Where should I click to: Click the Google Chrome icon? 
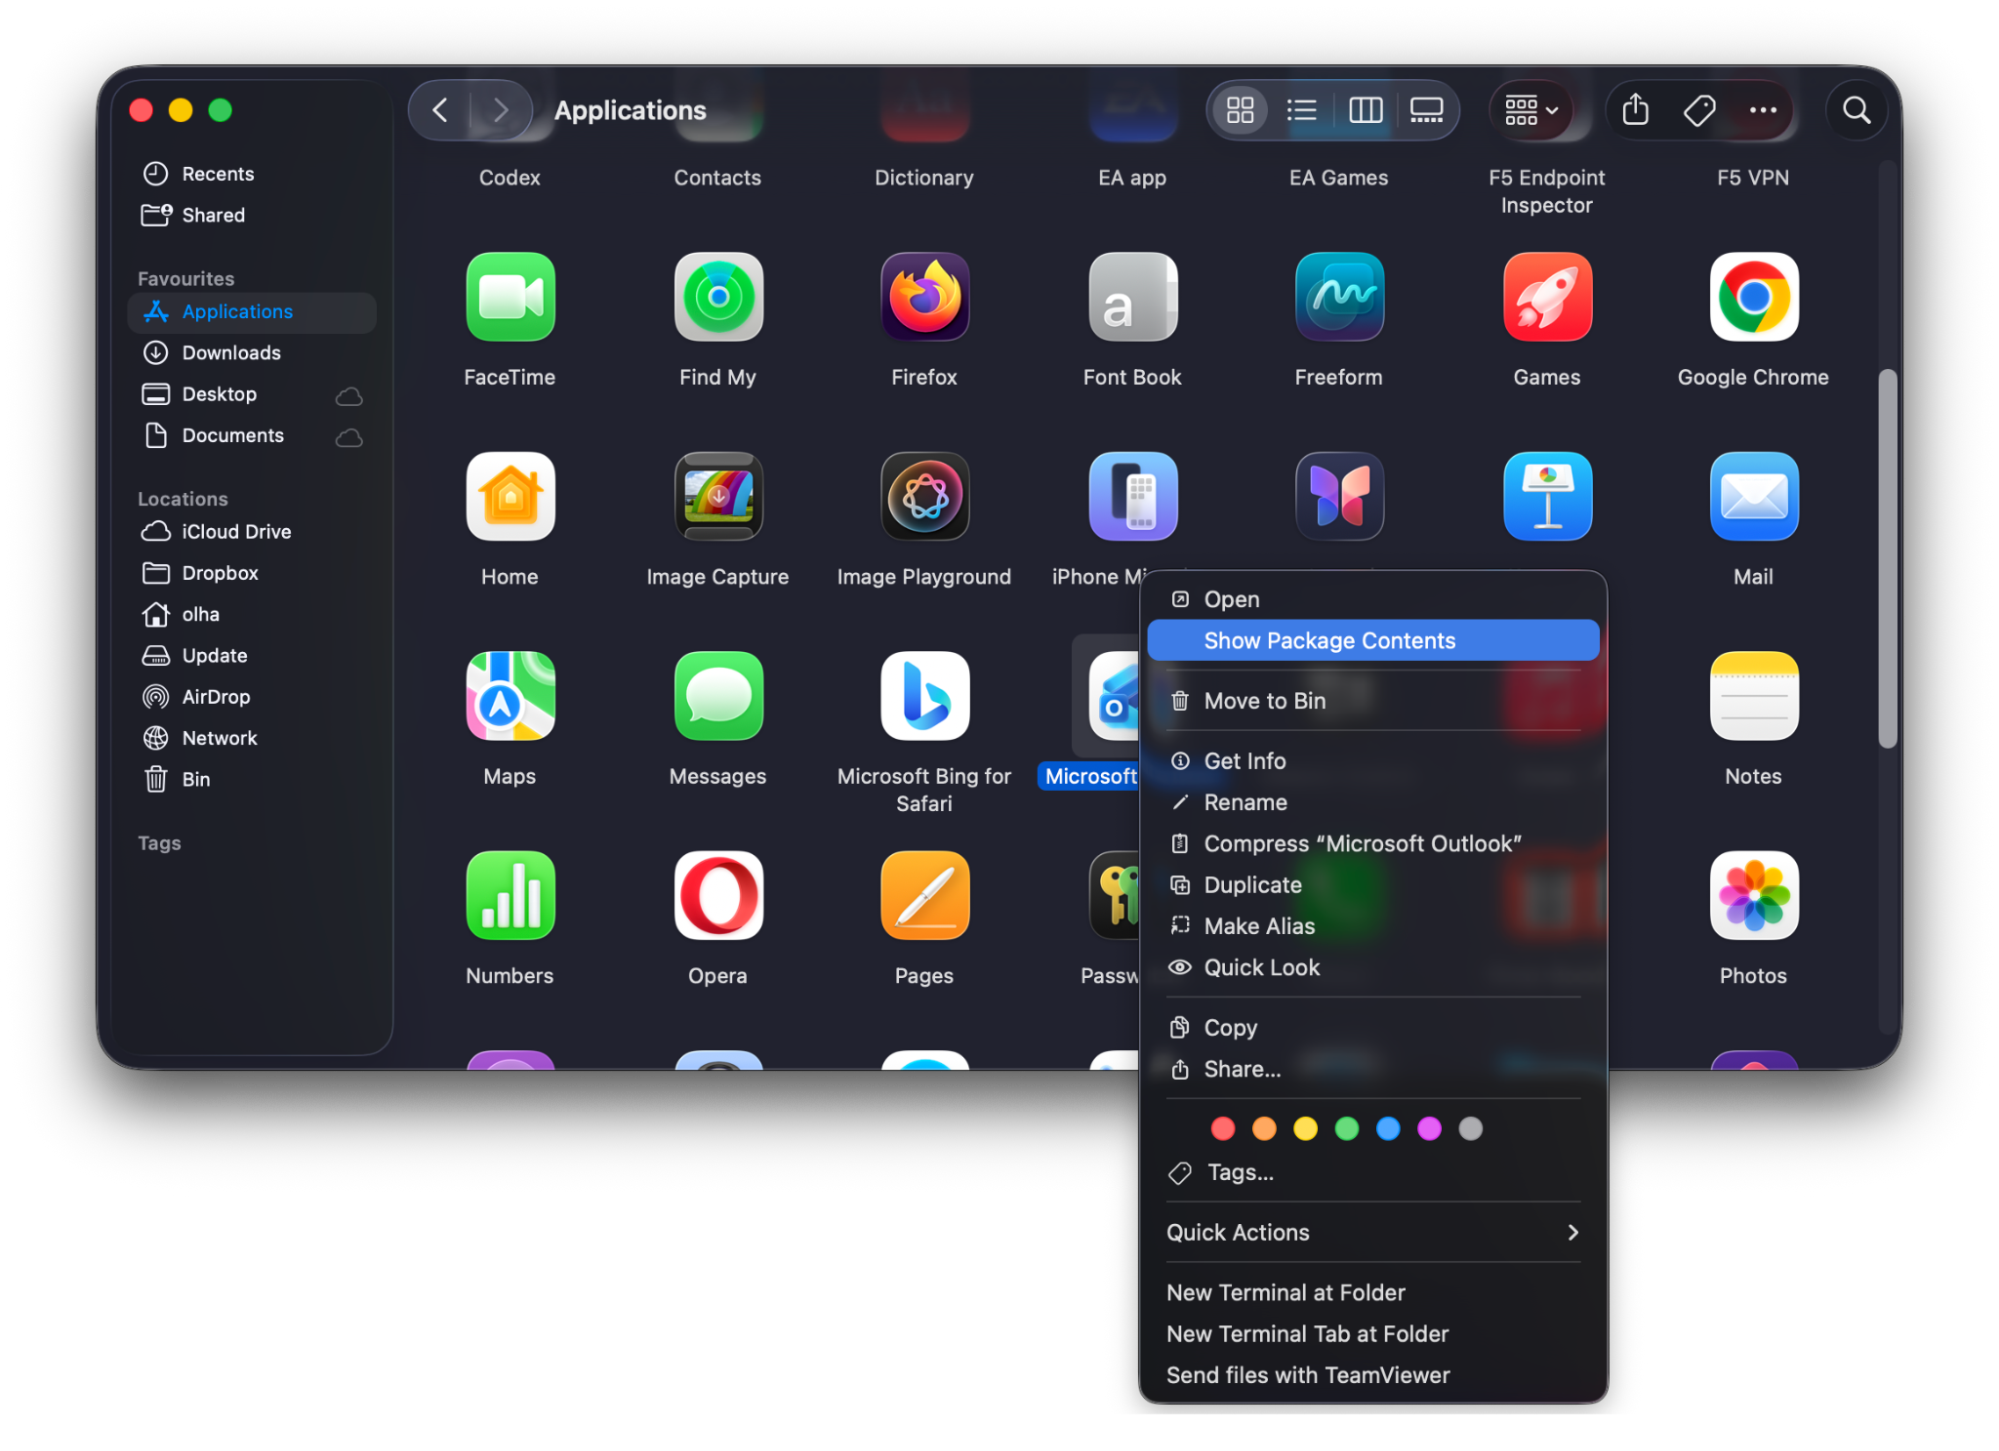click(x=1754, y=297)
